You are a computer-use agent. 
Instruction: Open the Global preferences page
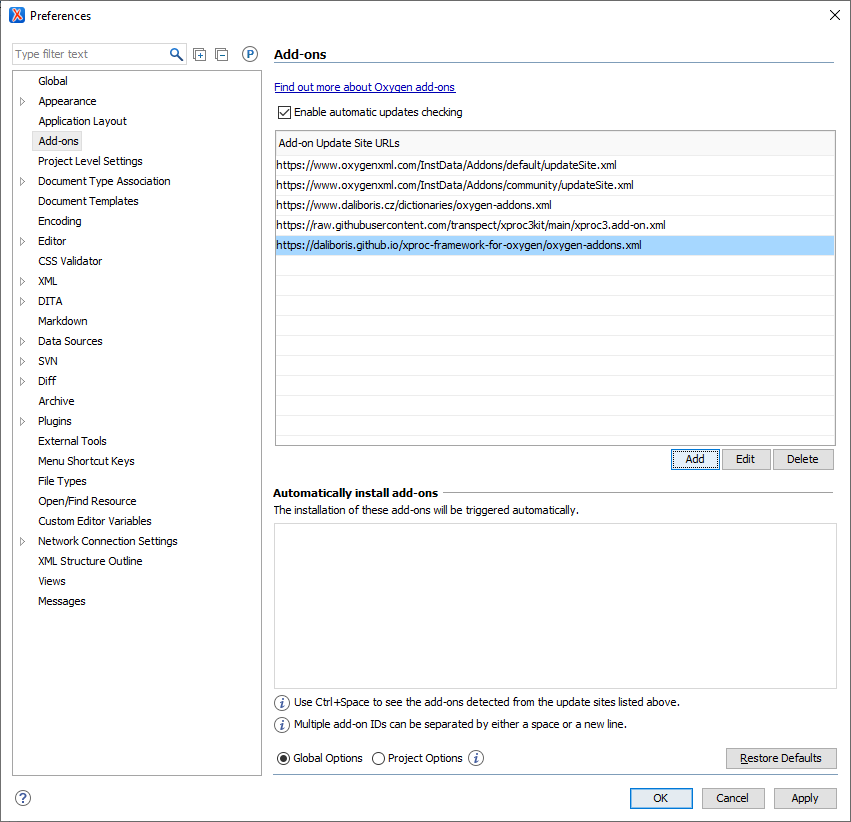[x=53, y=81]
